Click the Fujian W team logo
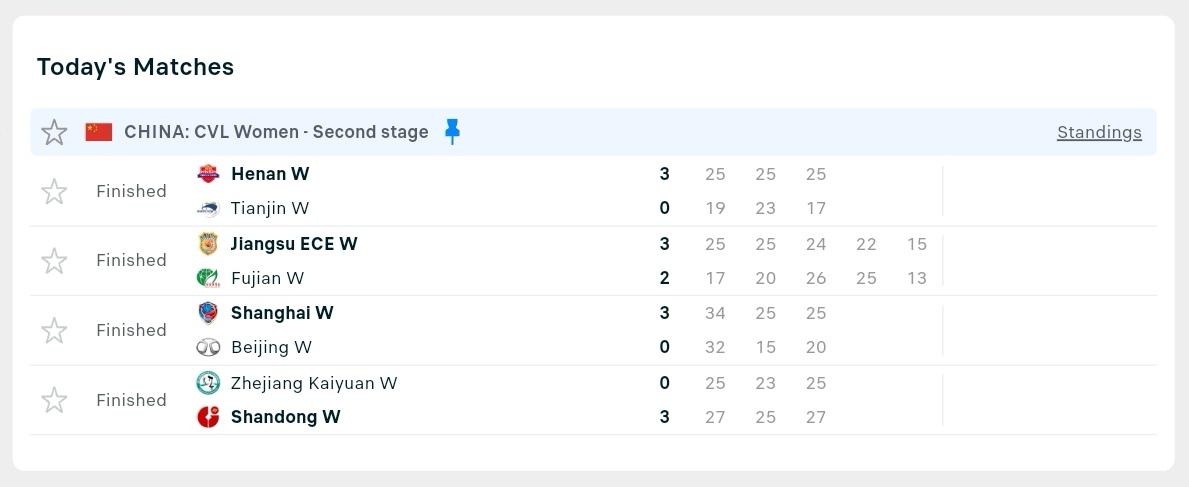Image resolution: width=1189 pixels, height=487 pixels. click(208, 278)
